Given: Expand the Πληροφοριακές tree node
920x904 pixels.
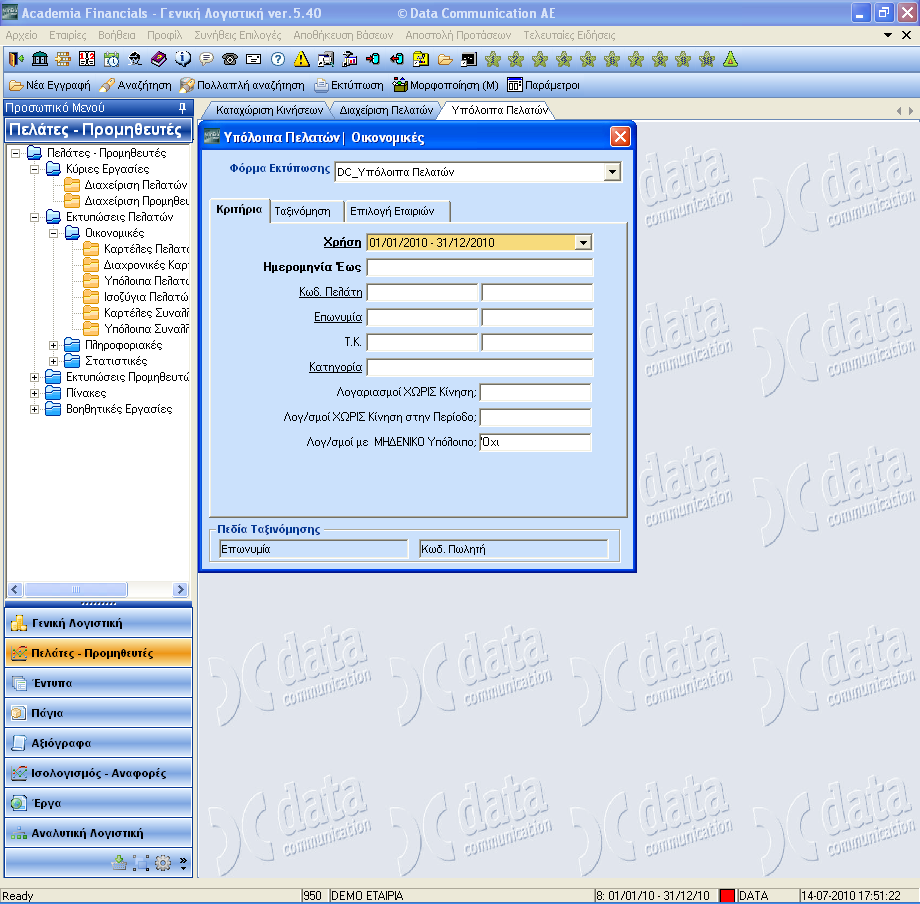Looking at the screenshot, I should [53, 345].
